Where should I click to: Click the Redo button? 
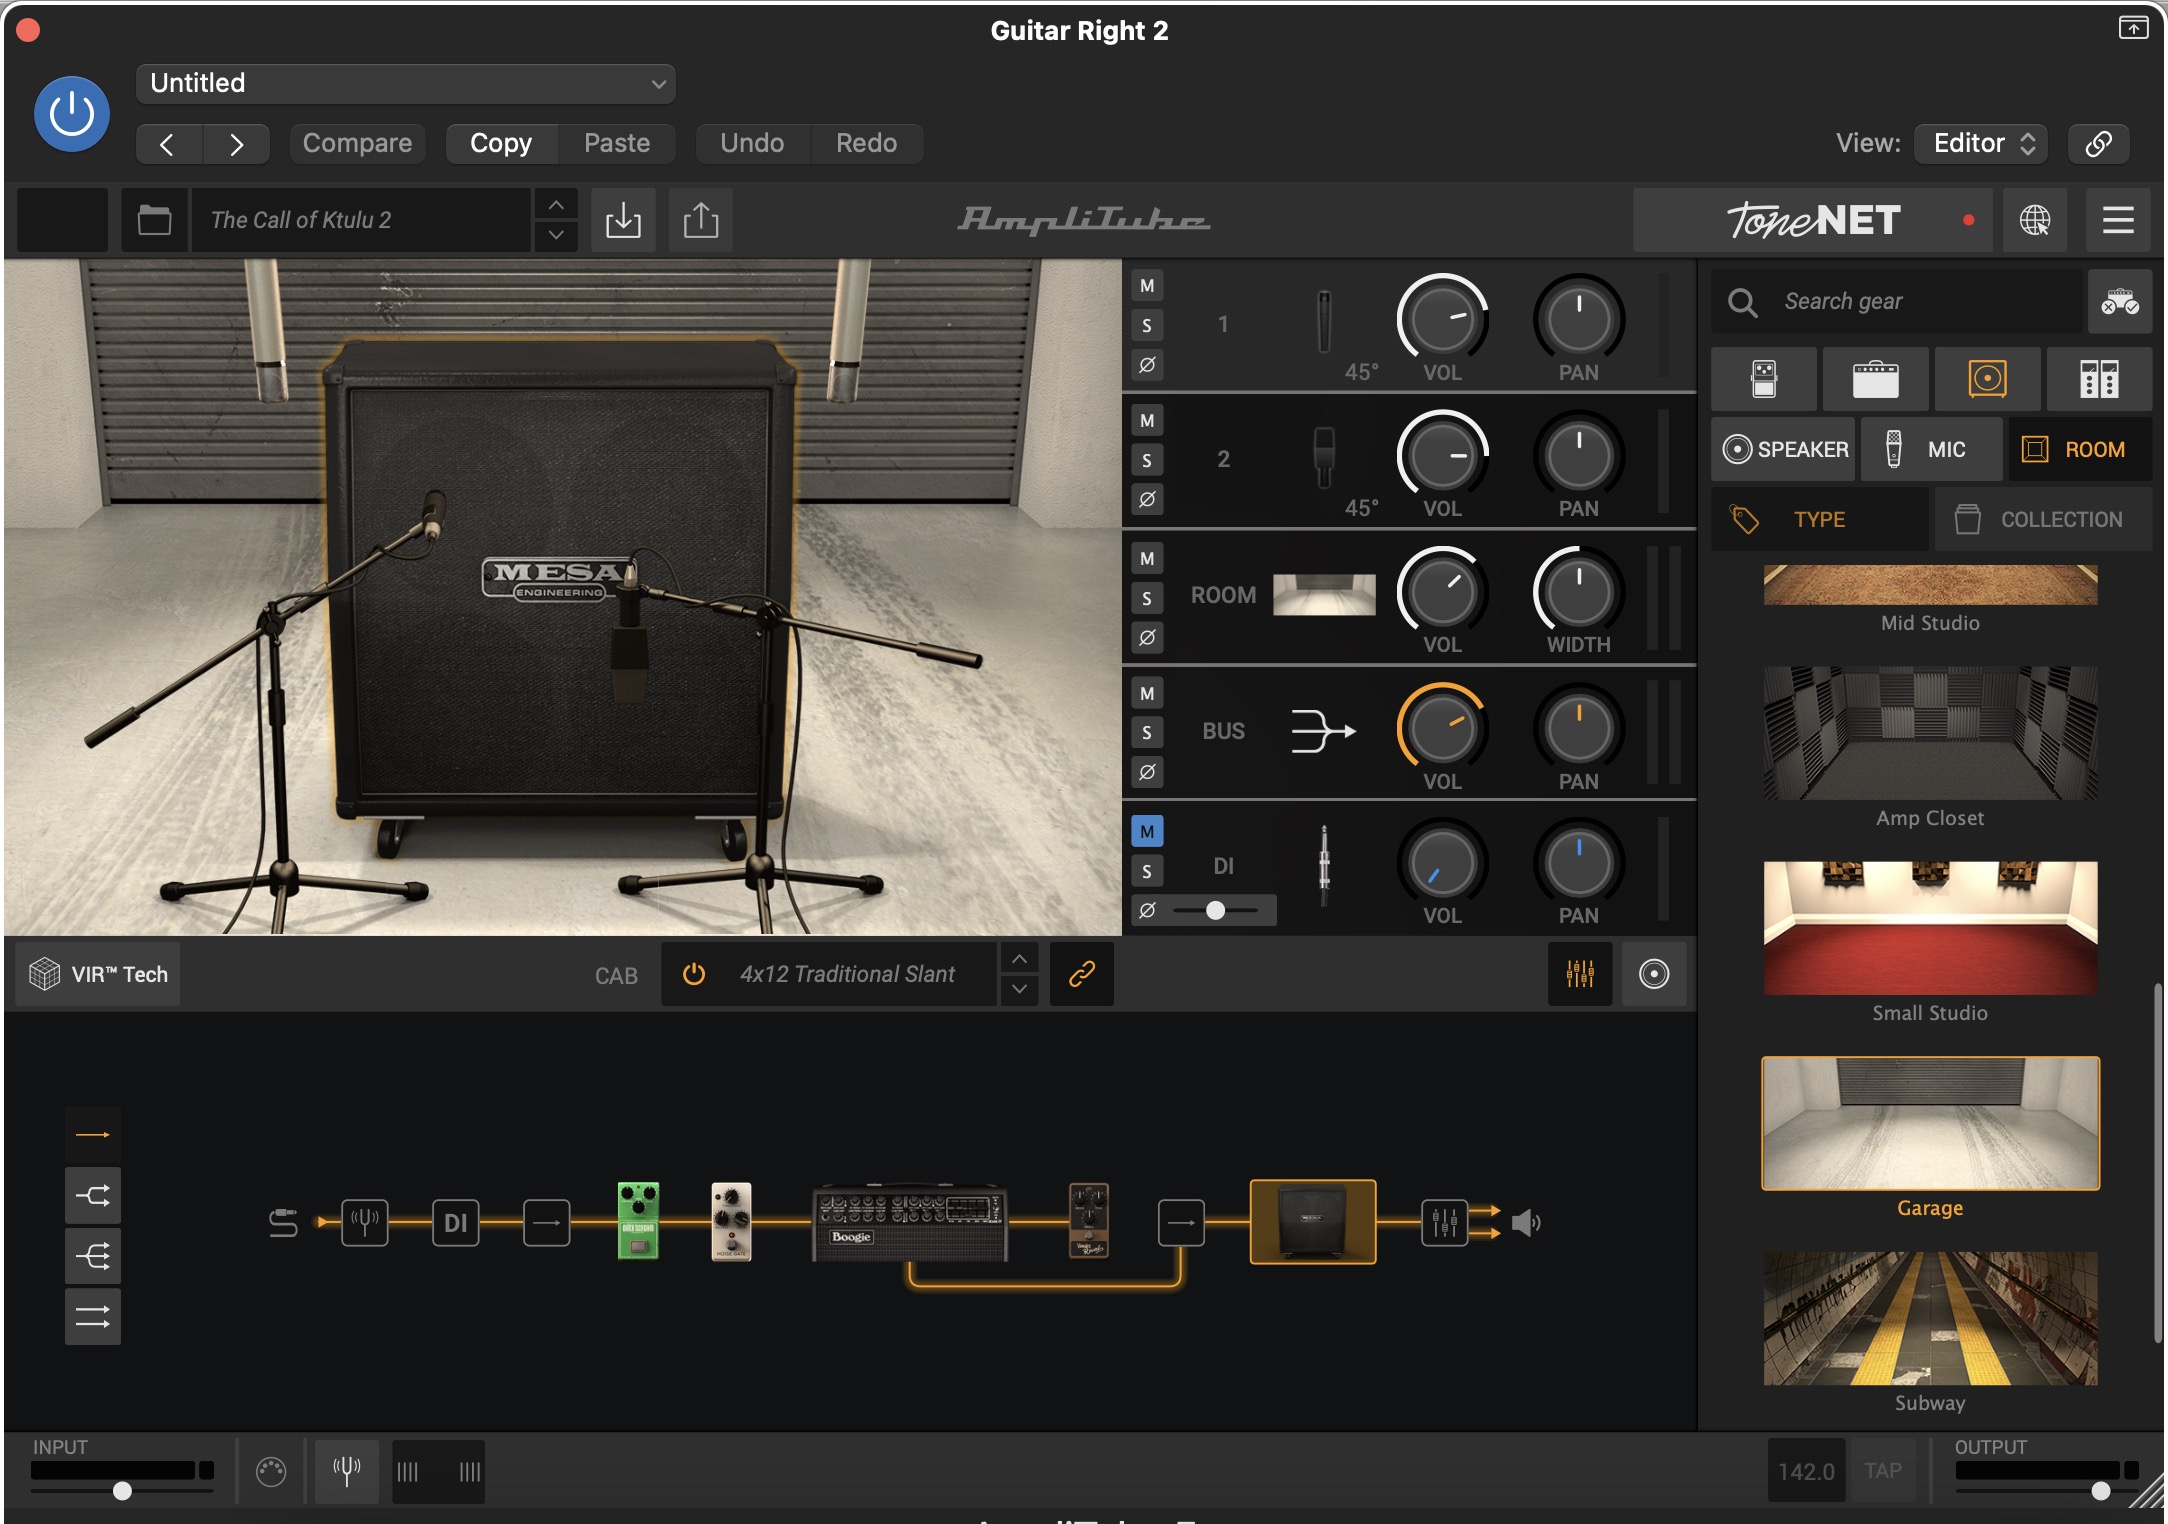coord(866,144)
